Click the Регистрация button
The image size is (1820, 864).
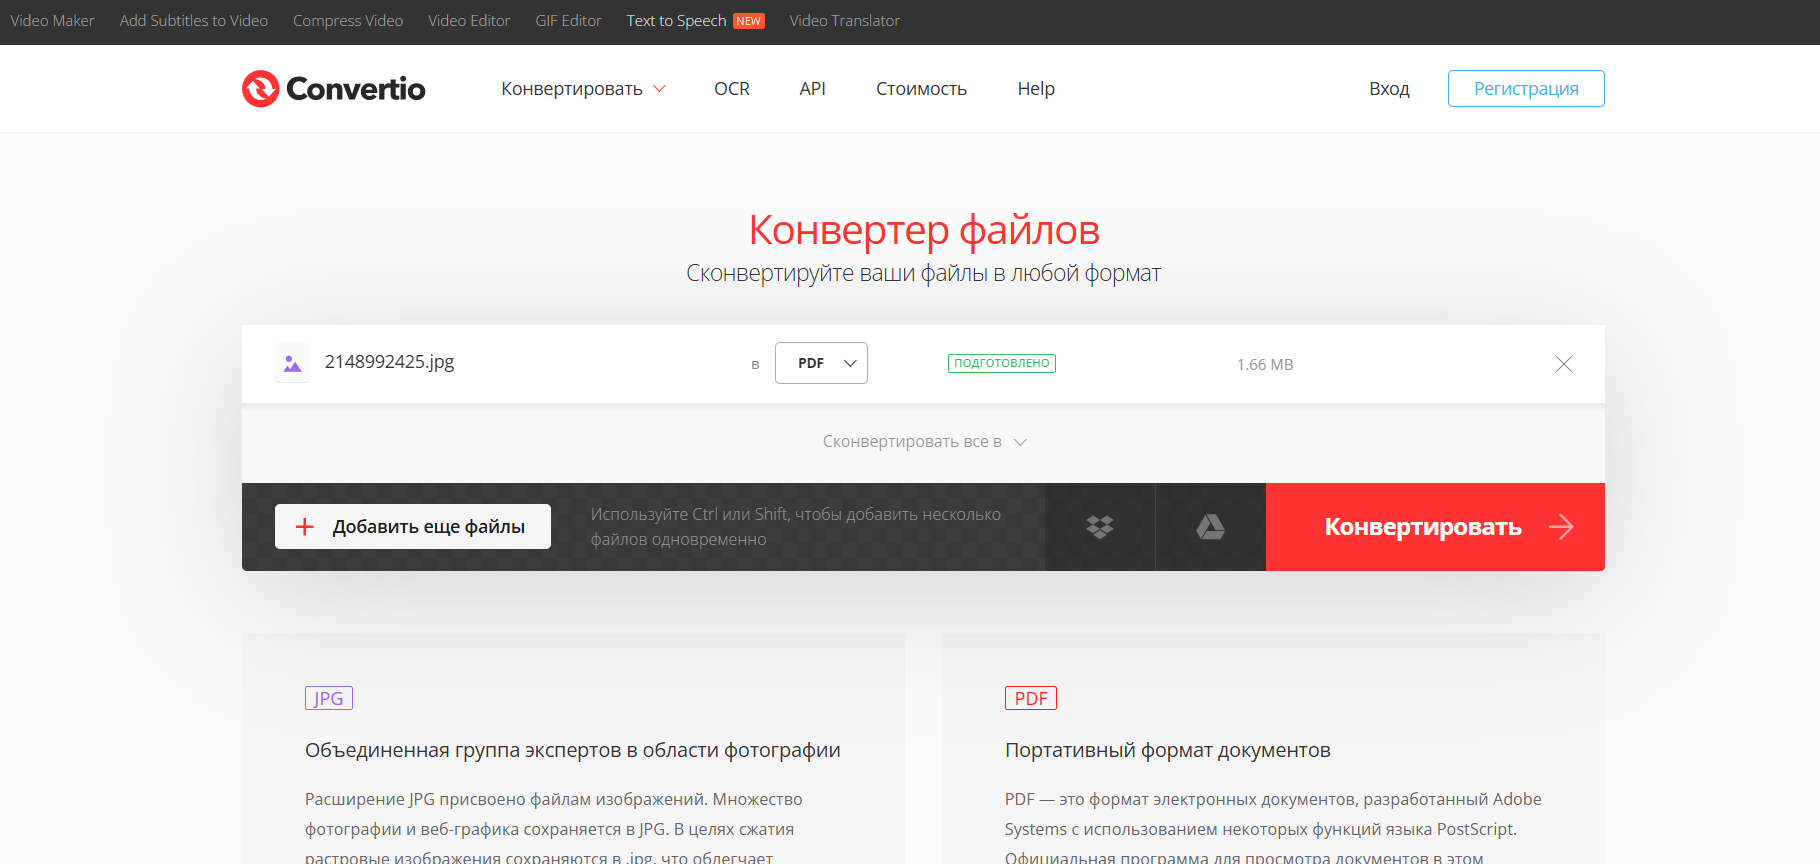[1525, 89]
